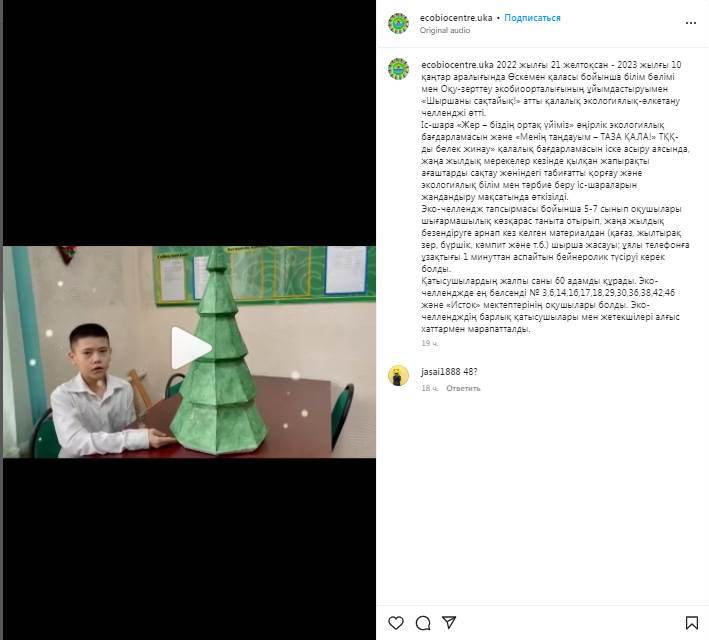Save the post with the bookmark icon

[691, 623]
